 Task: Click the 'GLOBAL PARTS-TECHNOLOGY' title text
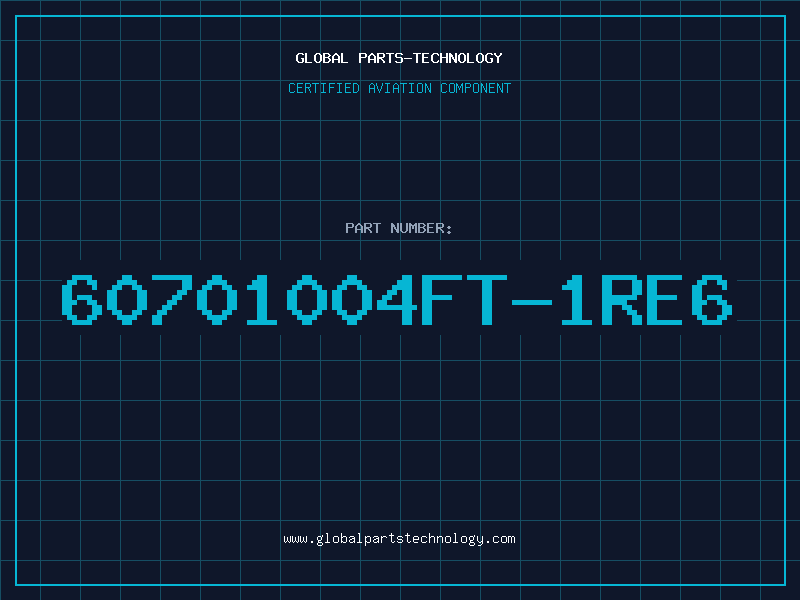pos(399,58)
